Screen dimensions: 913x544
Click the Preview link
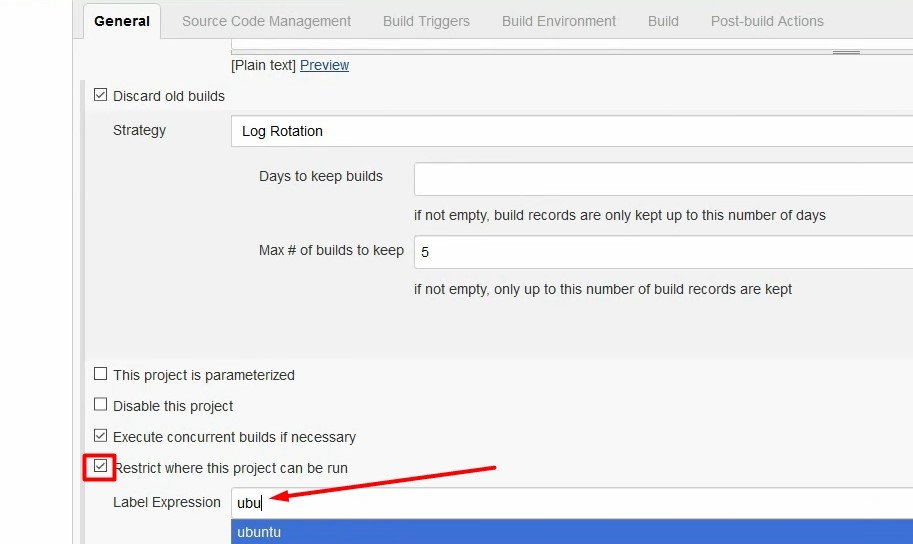tap(324, 65)
